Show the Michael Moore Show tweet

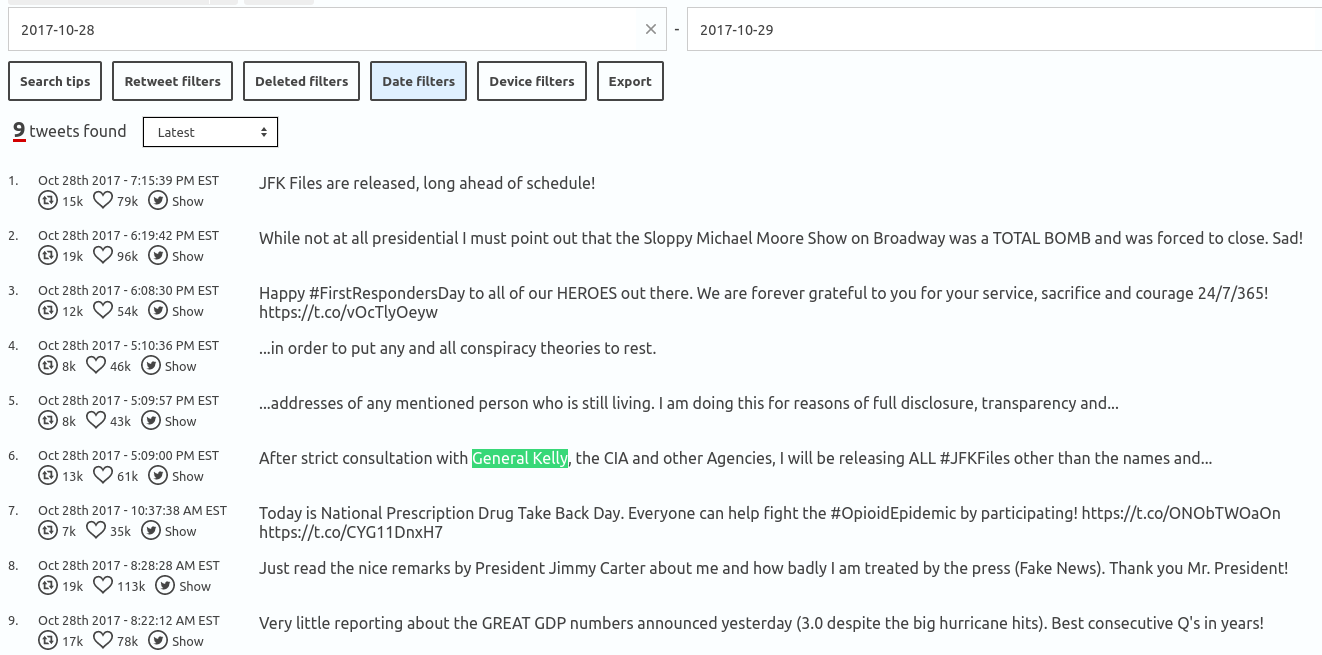188,257
